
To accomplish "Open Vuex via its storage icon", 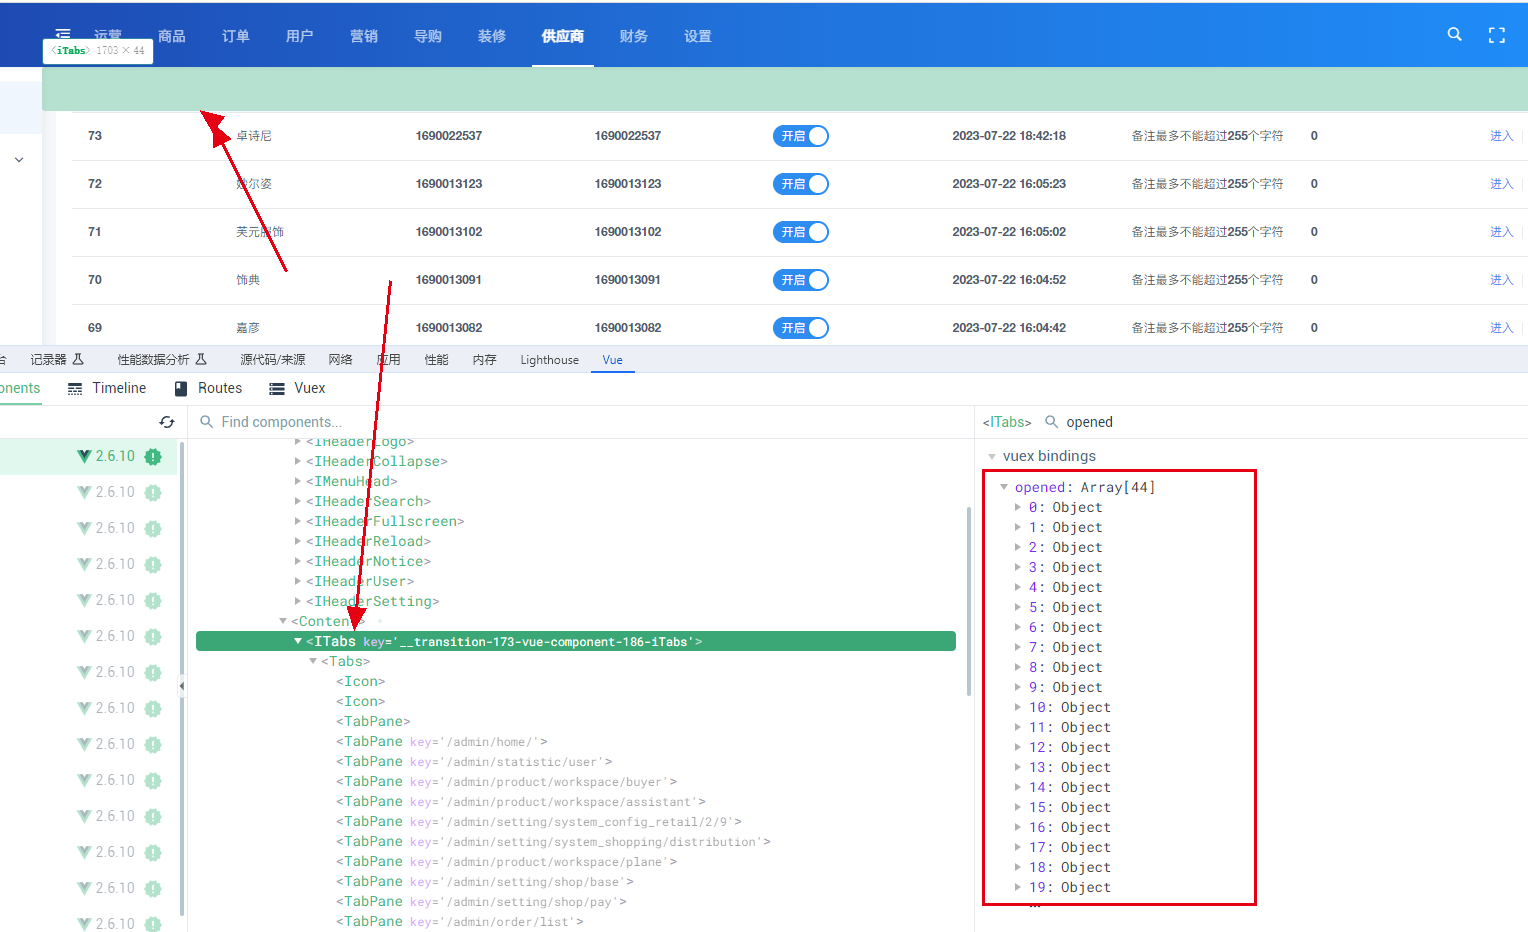I will (x=277, y=389).
